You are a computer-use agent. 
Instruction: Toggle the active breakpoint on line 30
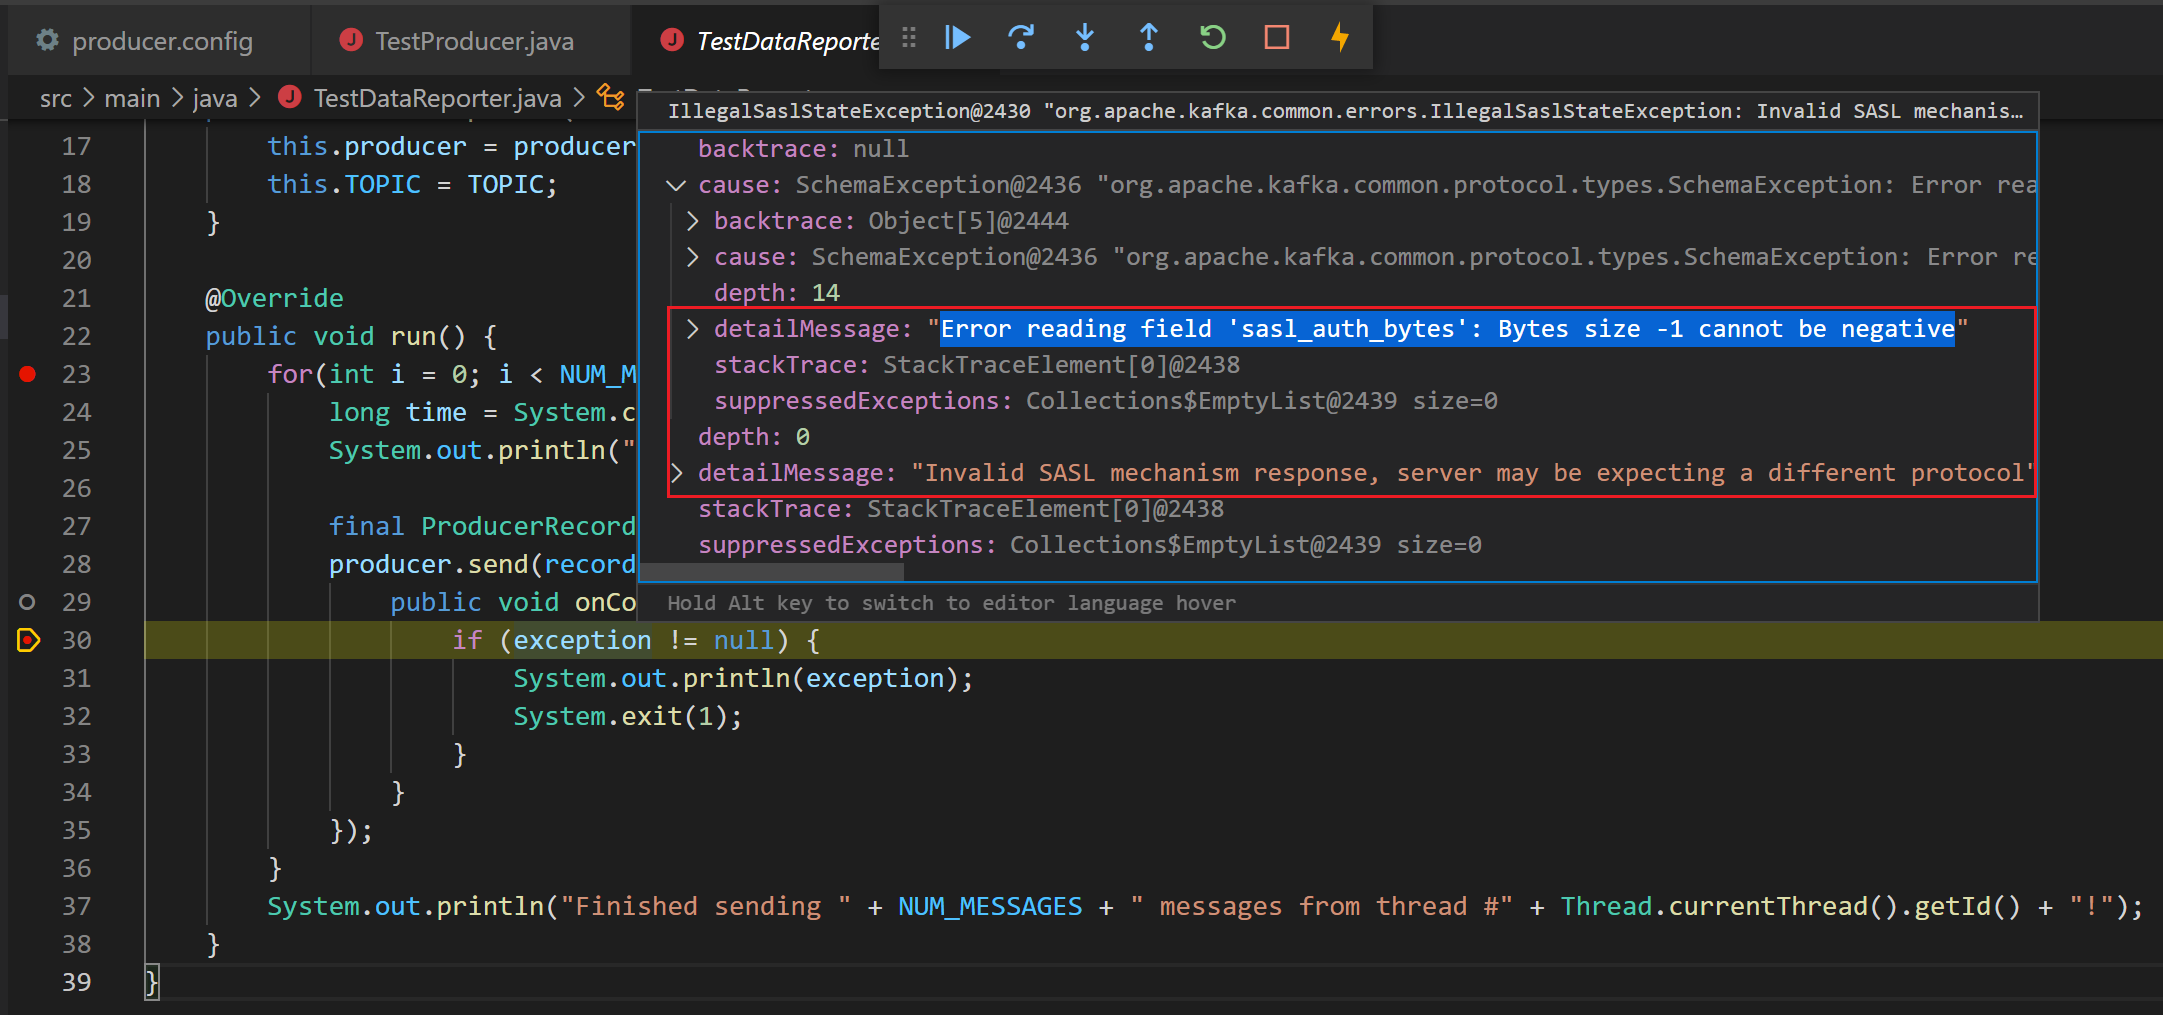pos(28,640)
